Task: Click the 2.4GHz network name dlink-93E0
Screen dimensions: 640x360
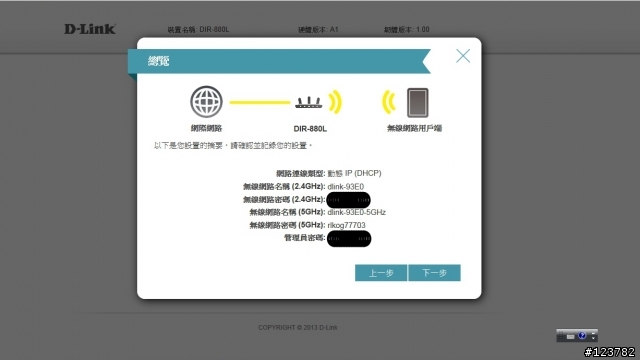Action: [x=346, y=187]
